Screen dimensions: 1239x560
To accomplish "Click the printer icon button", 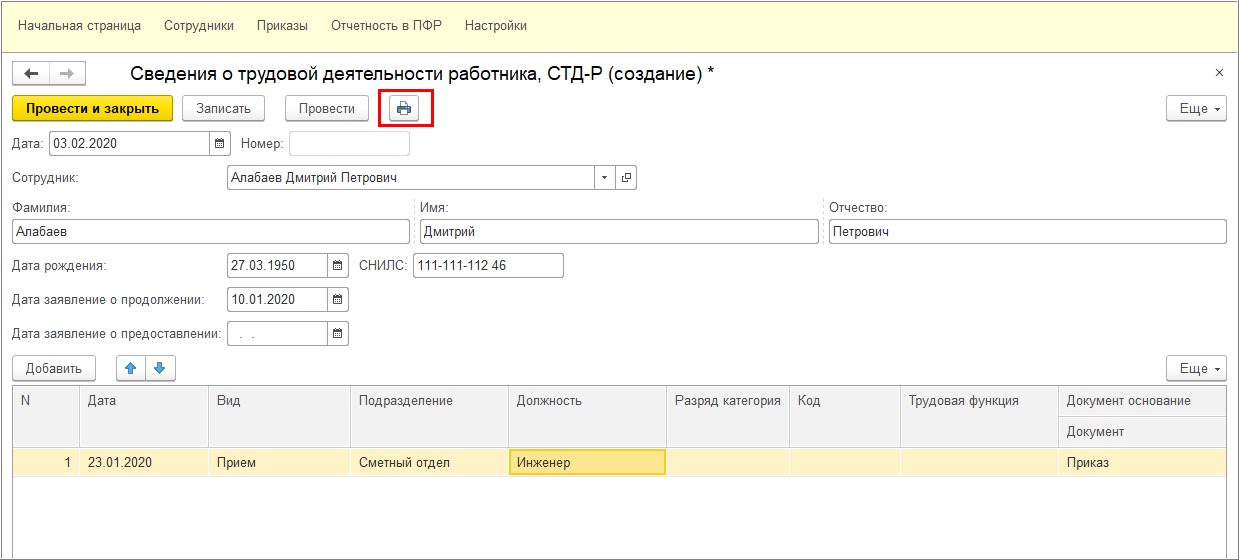I will coord(404,108).
